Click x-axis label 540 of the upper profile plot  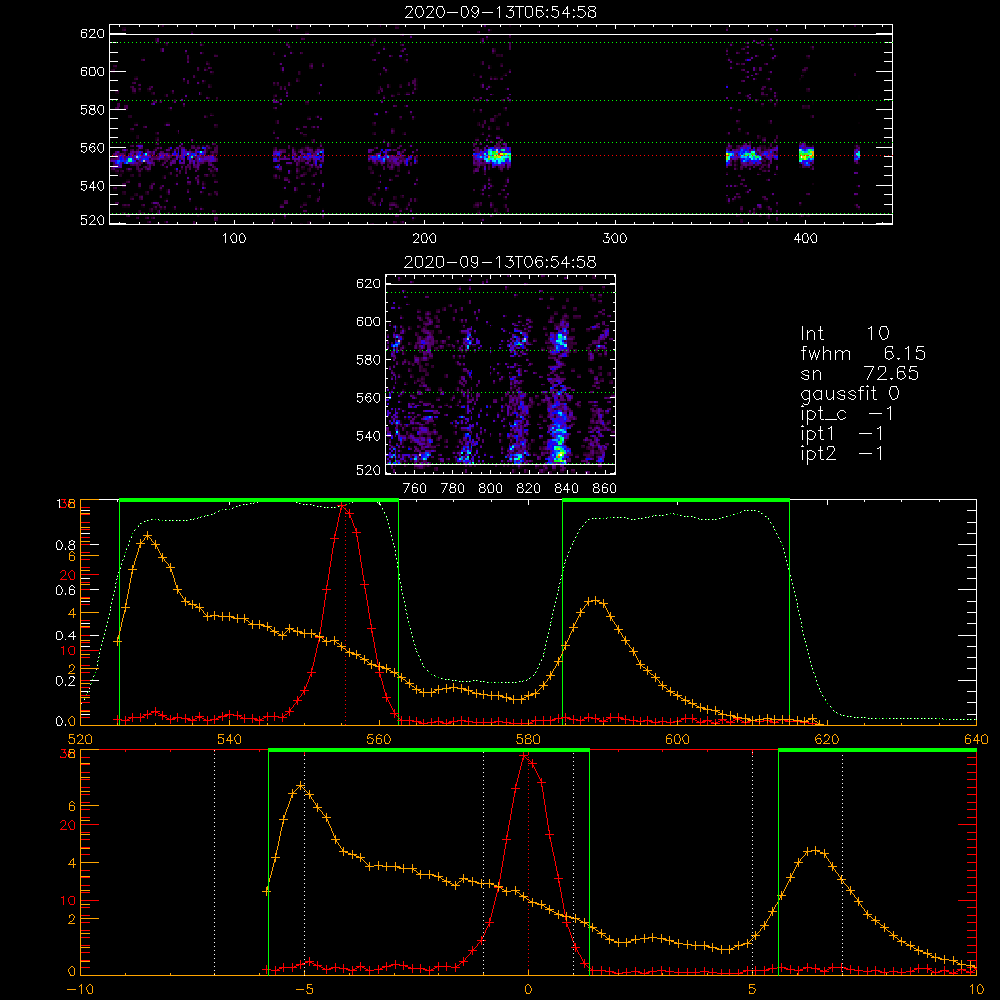tap(229, 739)
